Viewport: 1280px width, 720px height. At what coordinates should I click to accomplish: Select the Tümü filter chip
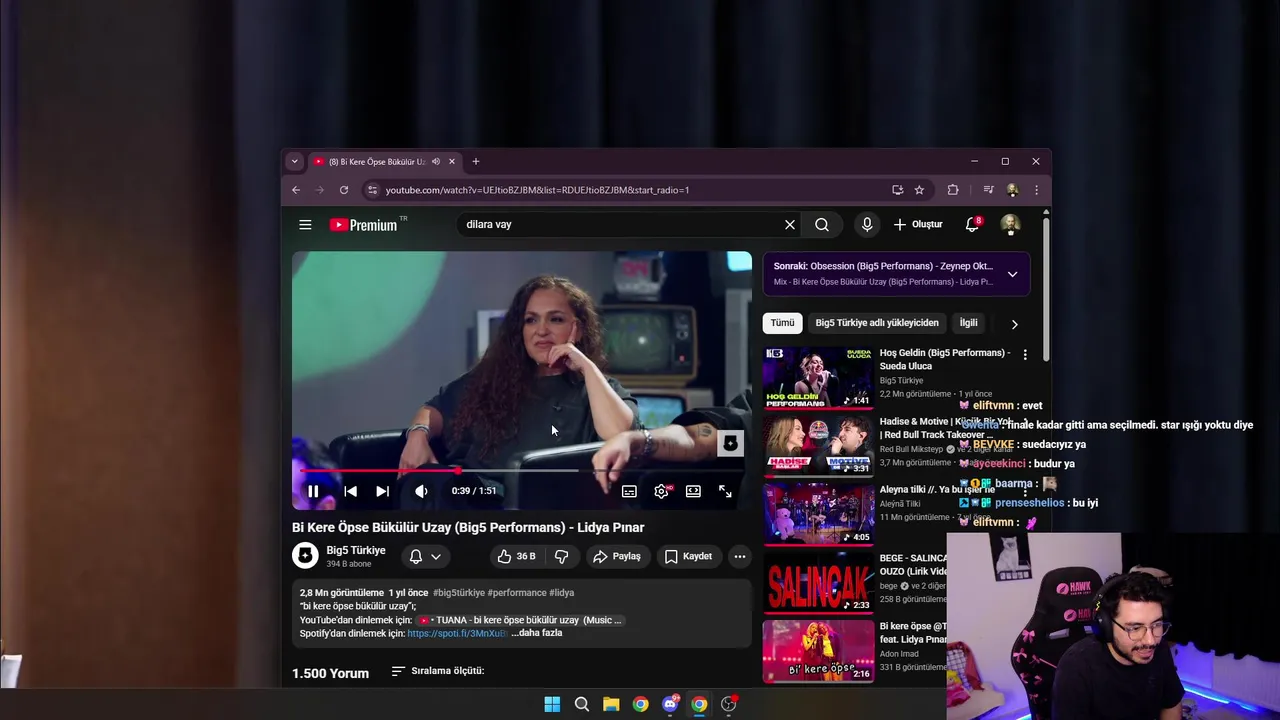pyautogui.click(x=782, y=323)
